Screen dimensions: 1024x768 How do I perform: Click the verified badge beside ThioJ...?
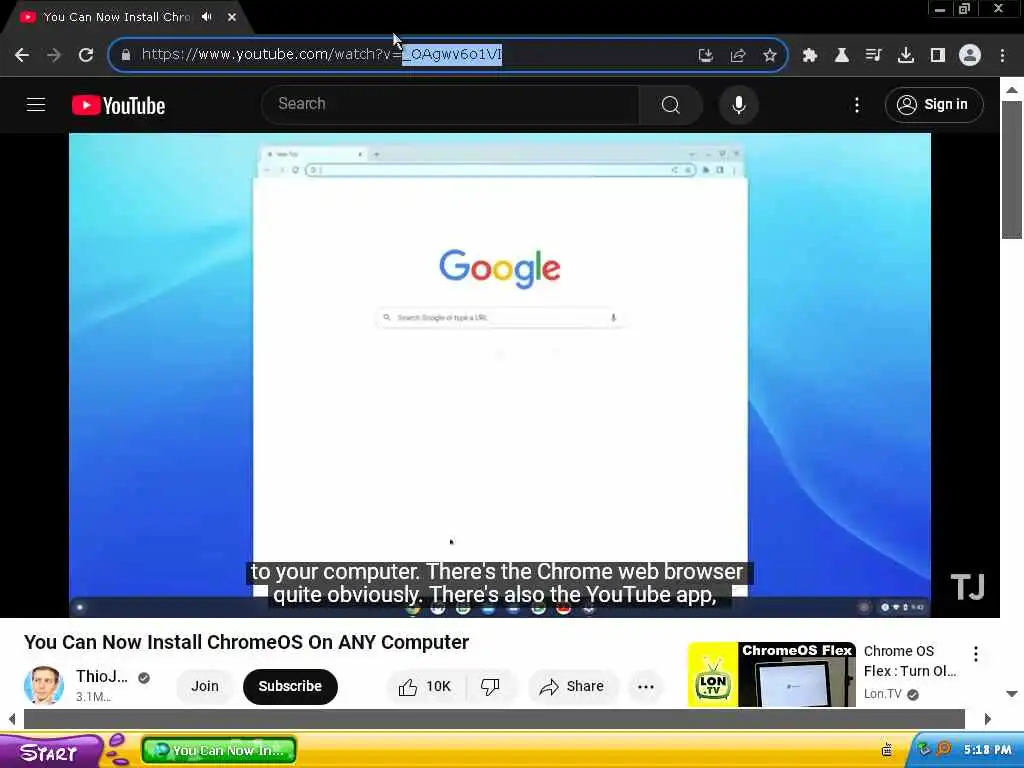(144, 678)
